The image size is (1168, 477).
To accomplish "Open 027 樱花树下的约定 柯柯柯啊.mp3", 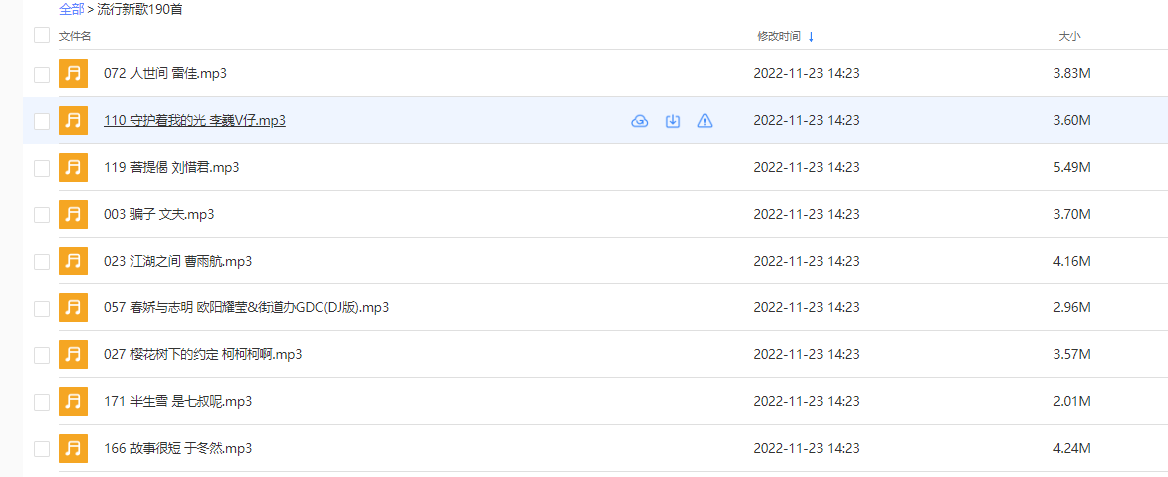I will (x=203, y=355).
